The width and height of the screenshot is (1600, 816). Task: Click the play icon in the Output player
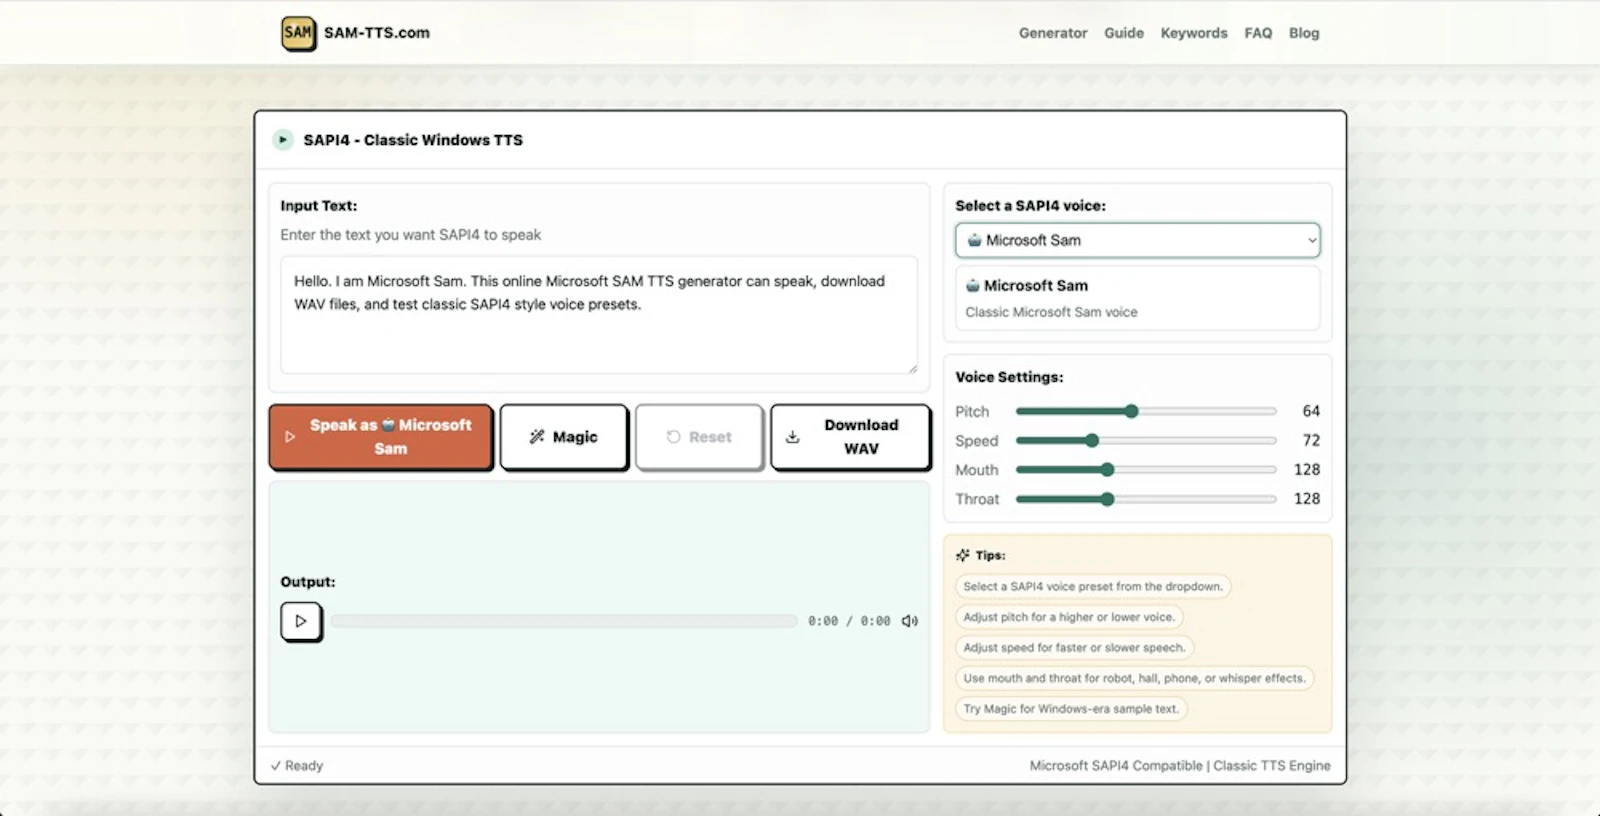(301, 621)
